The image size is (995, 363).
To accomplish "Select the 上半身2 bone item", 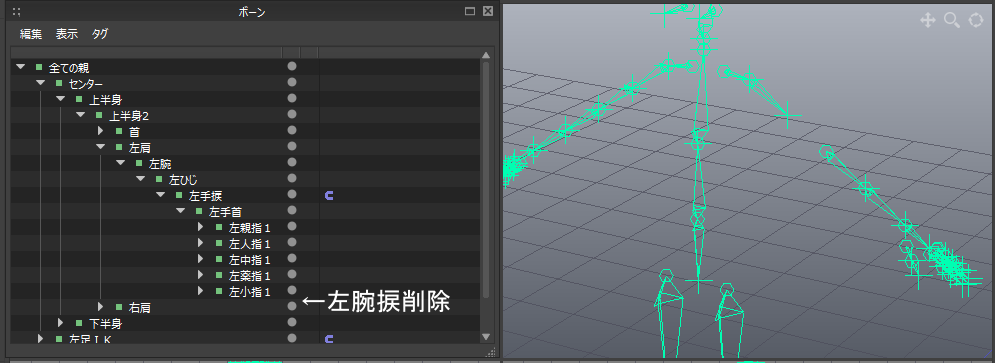I will pyautogui.click(x=129, y=116).
